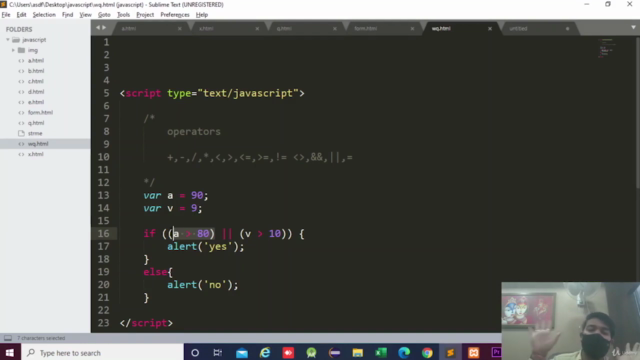Open Microsoft Edge from the taskbar

pyautogui.click(x=404, y=353)
